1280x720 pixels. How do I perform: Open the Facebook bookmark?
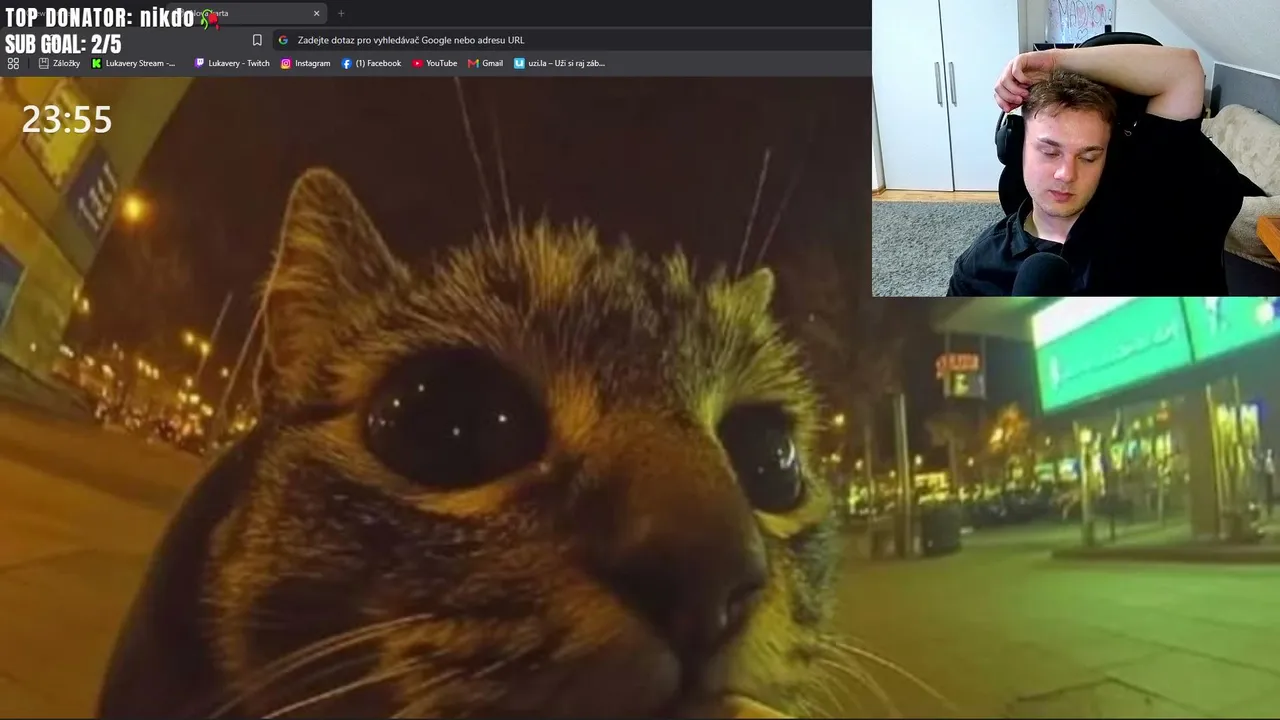[x=371, y=63]
